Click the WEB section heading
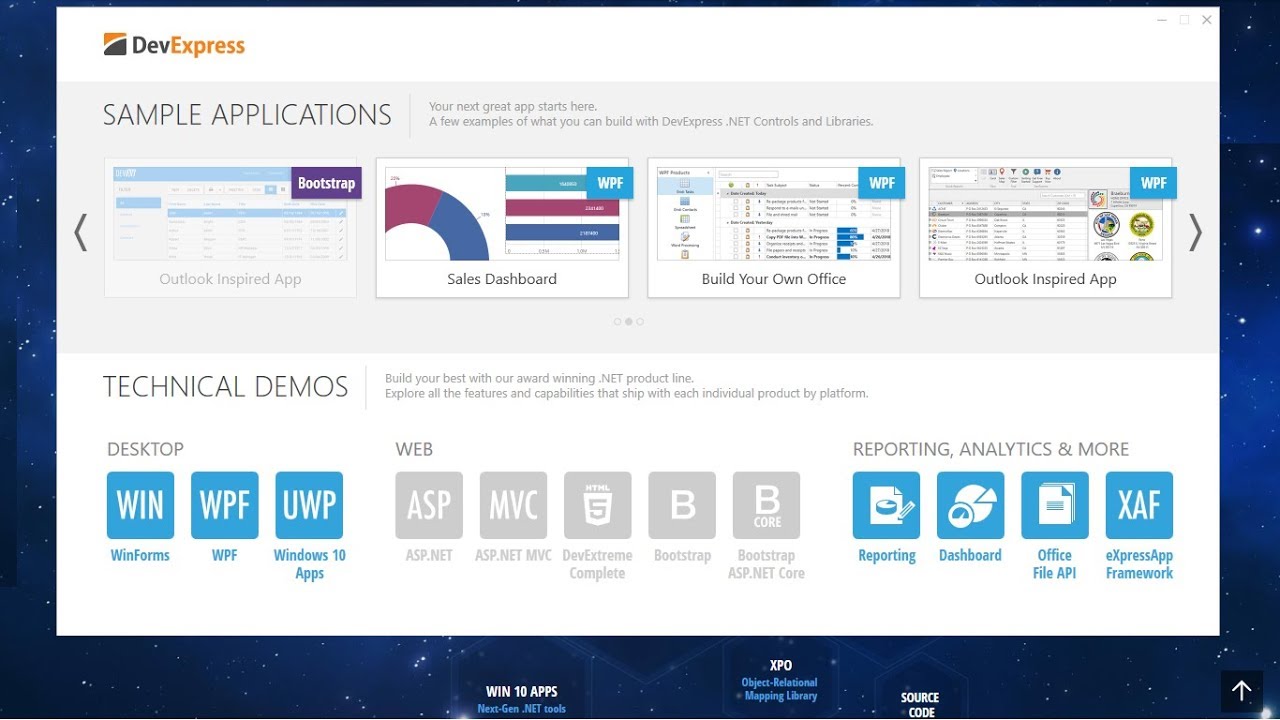 pyautogui.click(x=414, y=449)
